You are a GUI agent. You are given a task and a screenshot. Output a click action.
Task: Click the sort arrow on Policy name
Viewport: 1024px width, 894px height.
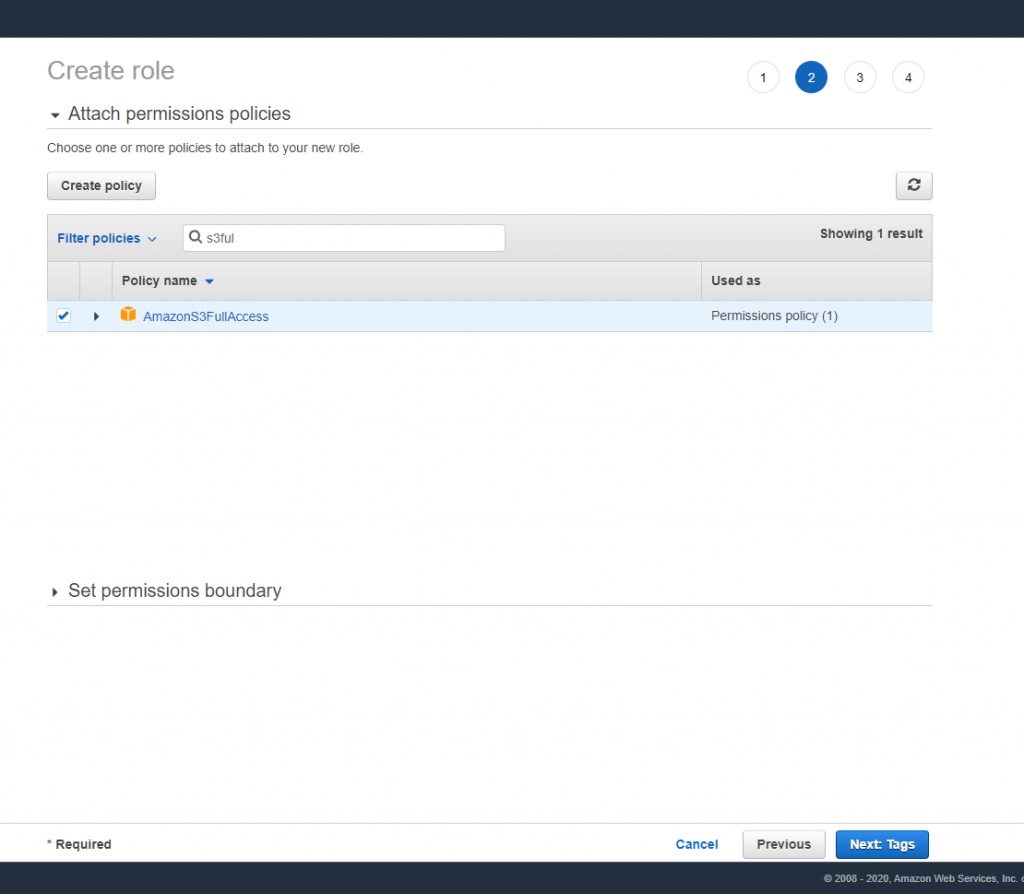pos(209,281)
